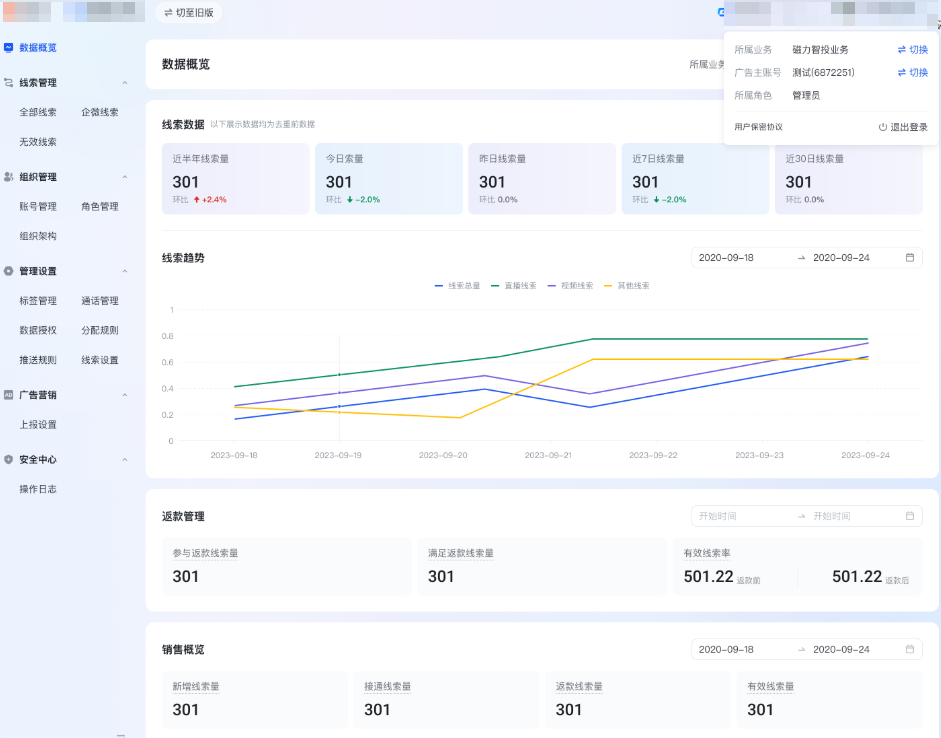Collapse 组织管理 section using its arrow
This screenshot has width=941, height=738.
tap(125, 177)
